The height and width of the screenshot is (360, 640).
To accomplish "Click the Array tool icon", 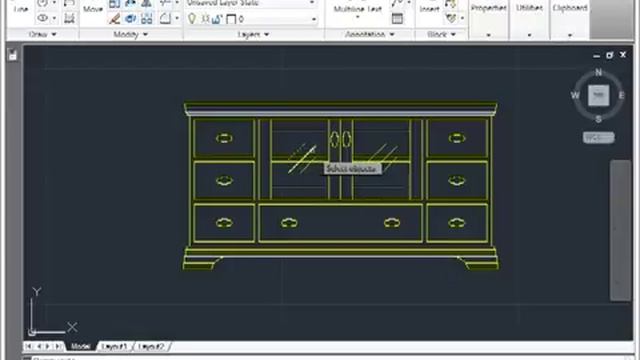I will (x=147, y=19).
